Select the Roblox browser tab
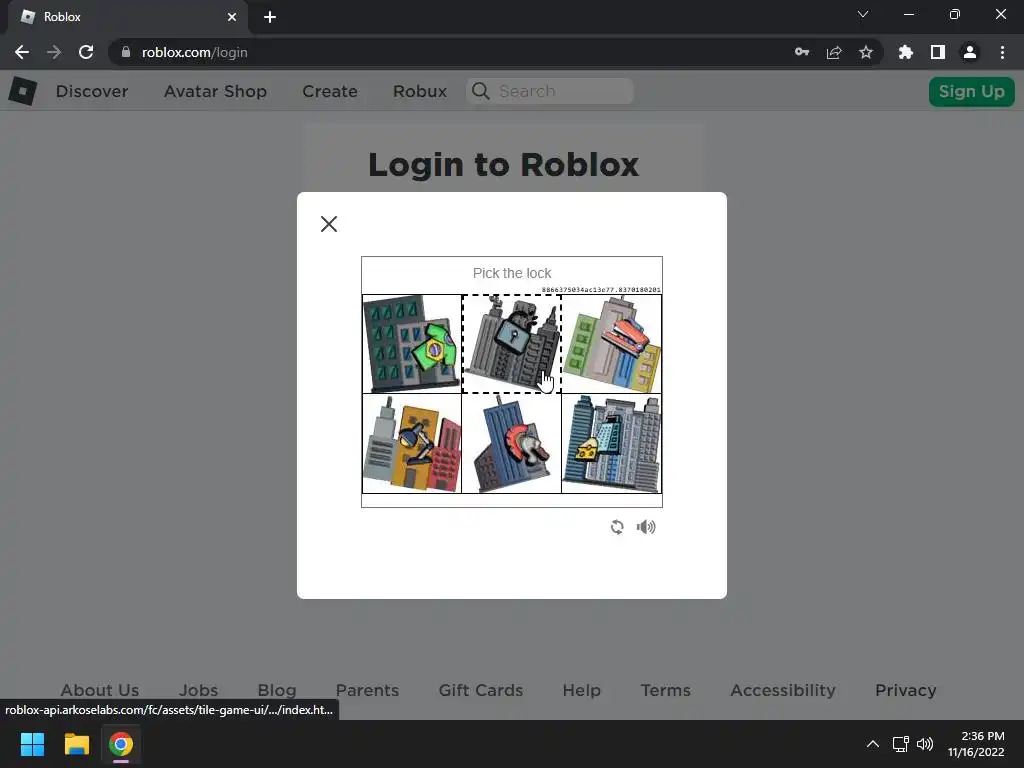 coord(128,17)
